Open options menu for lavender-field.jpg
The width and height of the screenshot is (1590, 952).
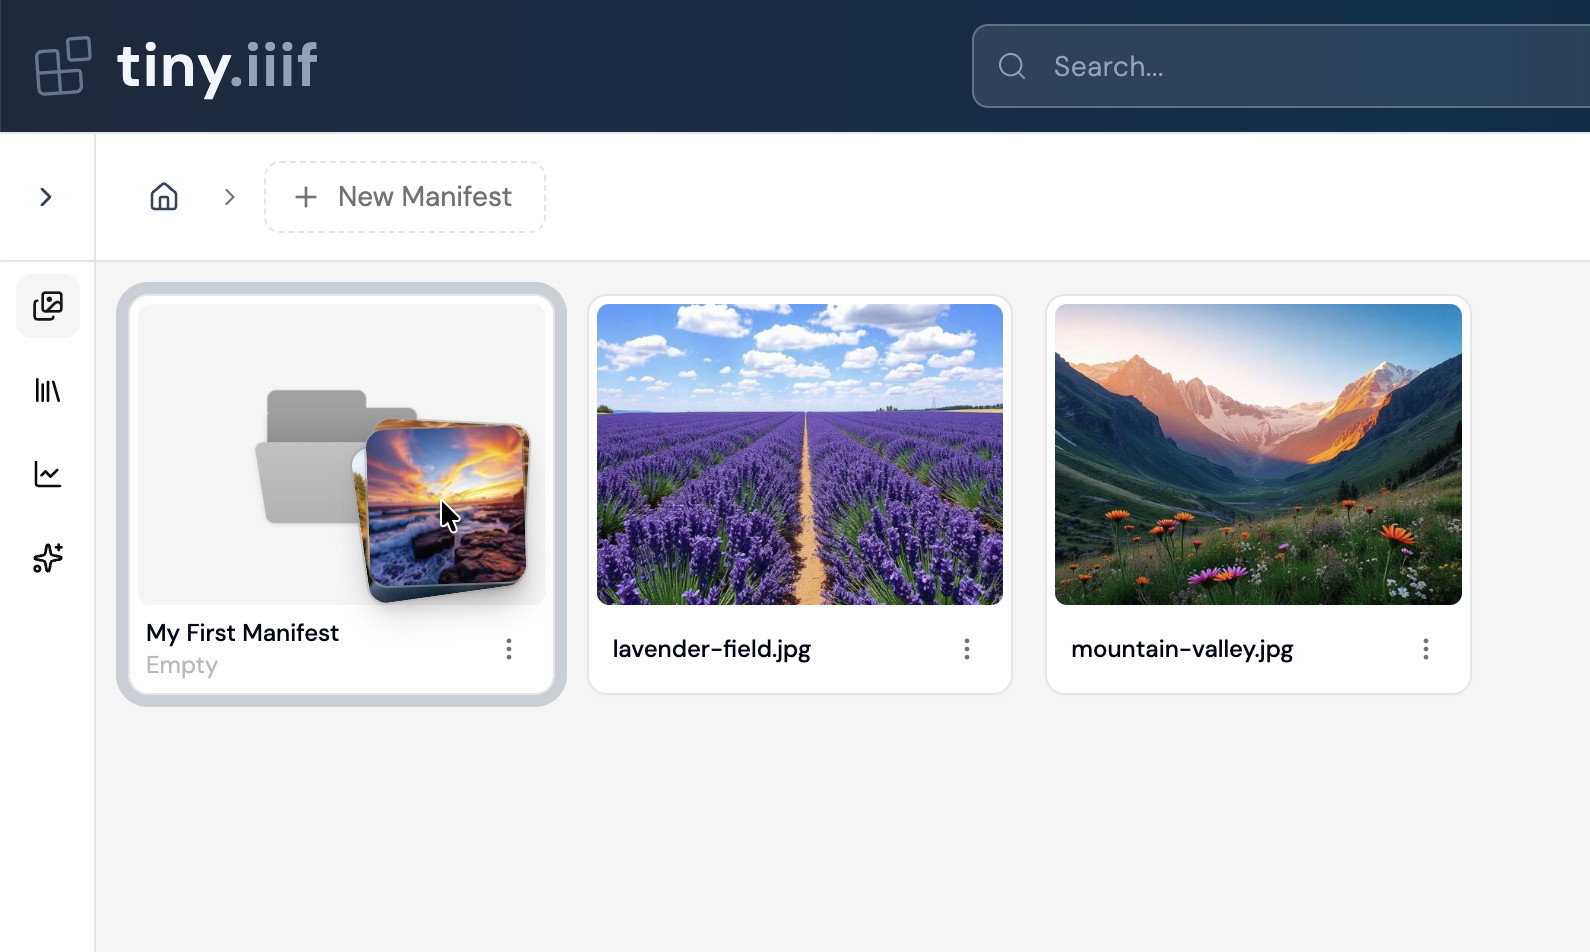[x=967, y=649]
